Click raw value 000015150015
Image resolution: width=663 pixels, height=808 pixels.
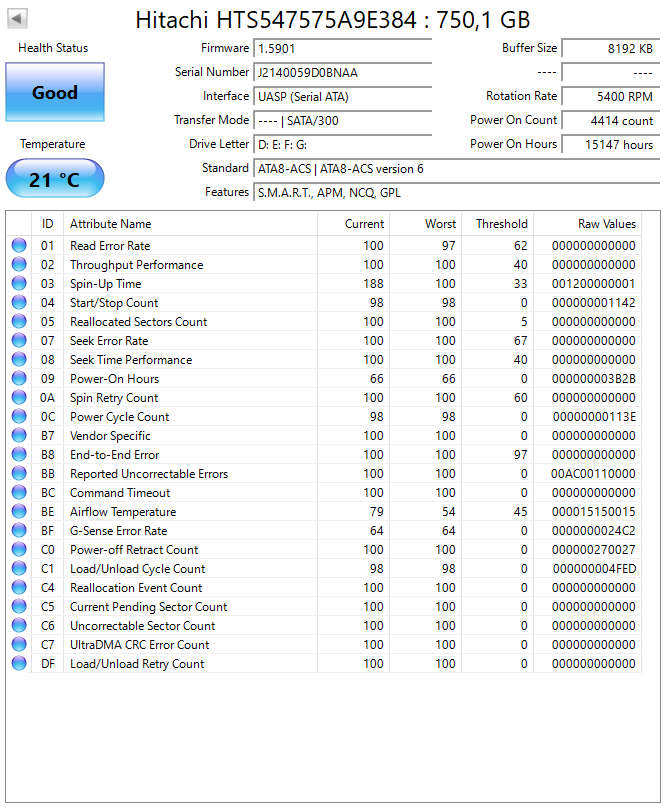pyautogui.click(x=593, y=512)
